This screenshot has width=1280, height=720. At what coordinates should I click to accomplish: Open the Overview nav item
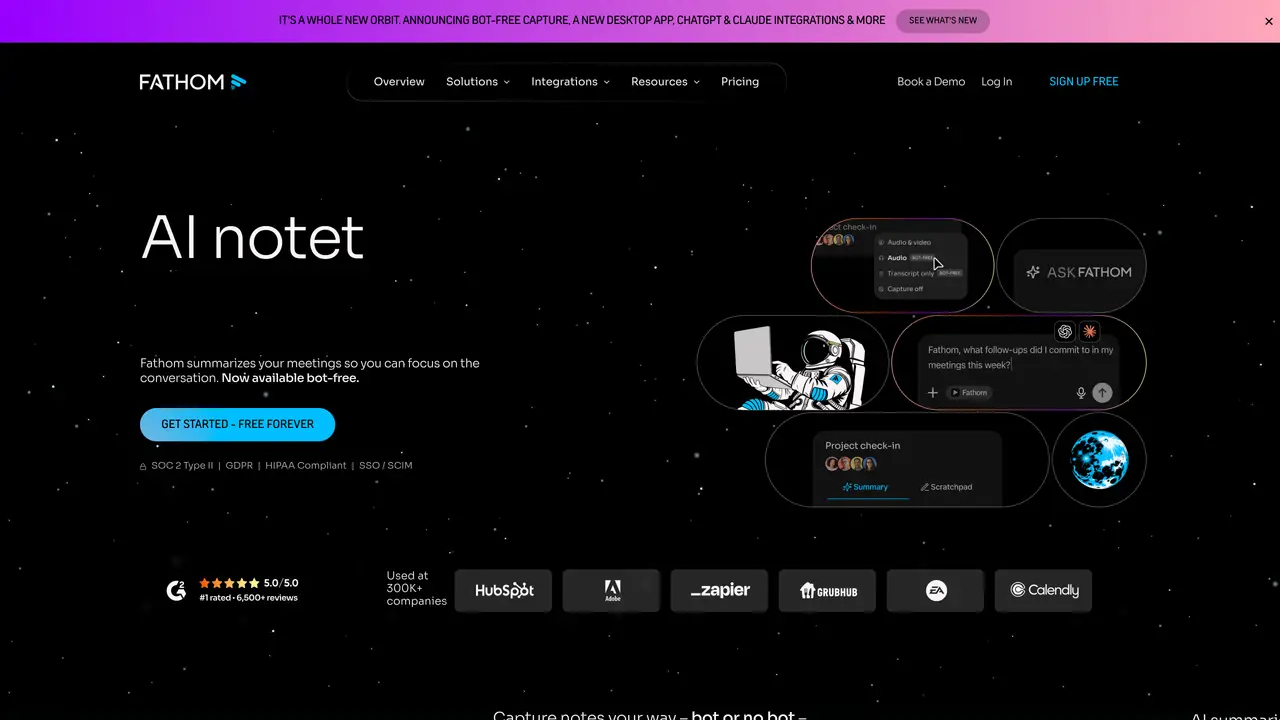[x=399, y=82]
